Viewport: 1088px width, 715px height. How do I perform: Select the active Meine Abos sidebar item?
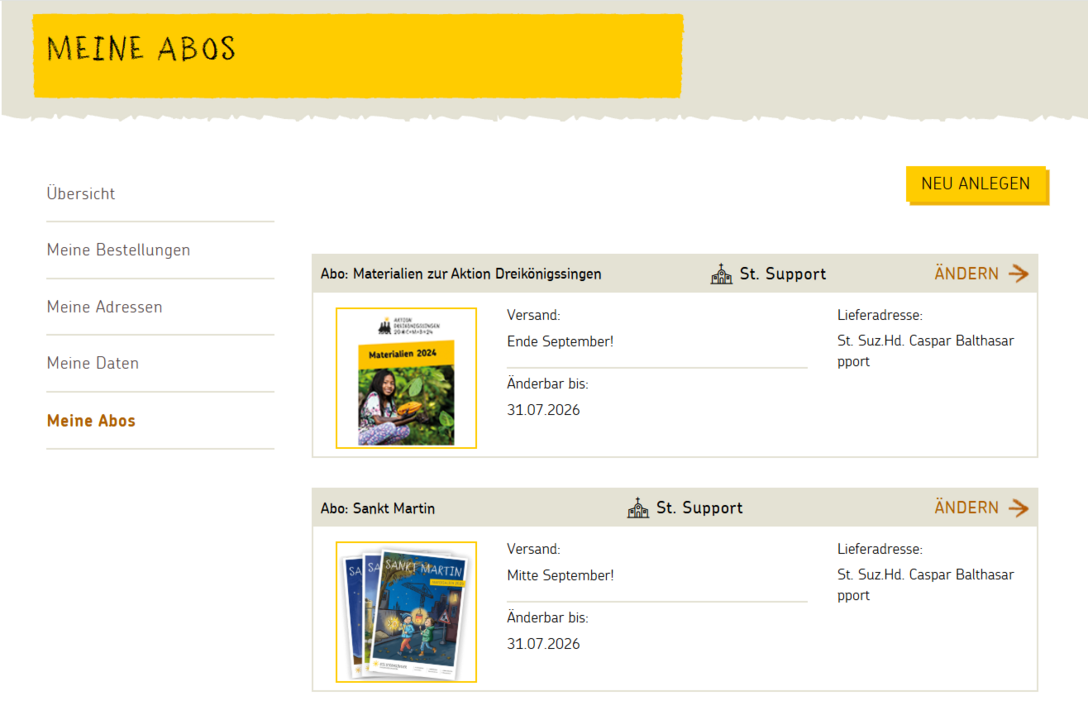[91, 421]
